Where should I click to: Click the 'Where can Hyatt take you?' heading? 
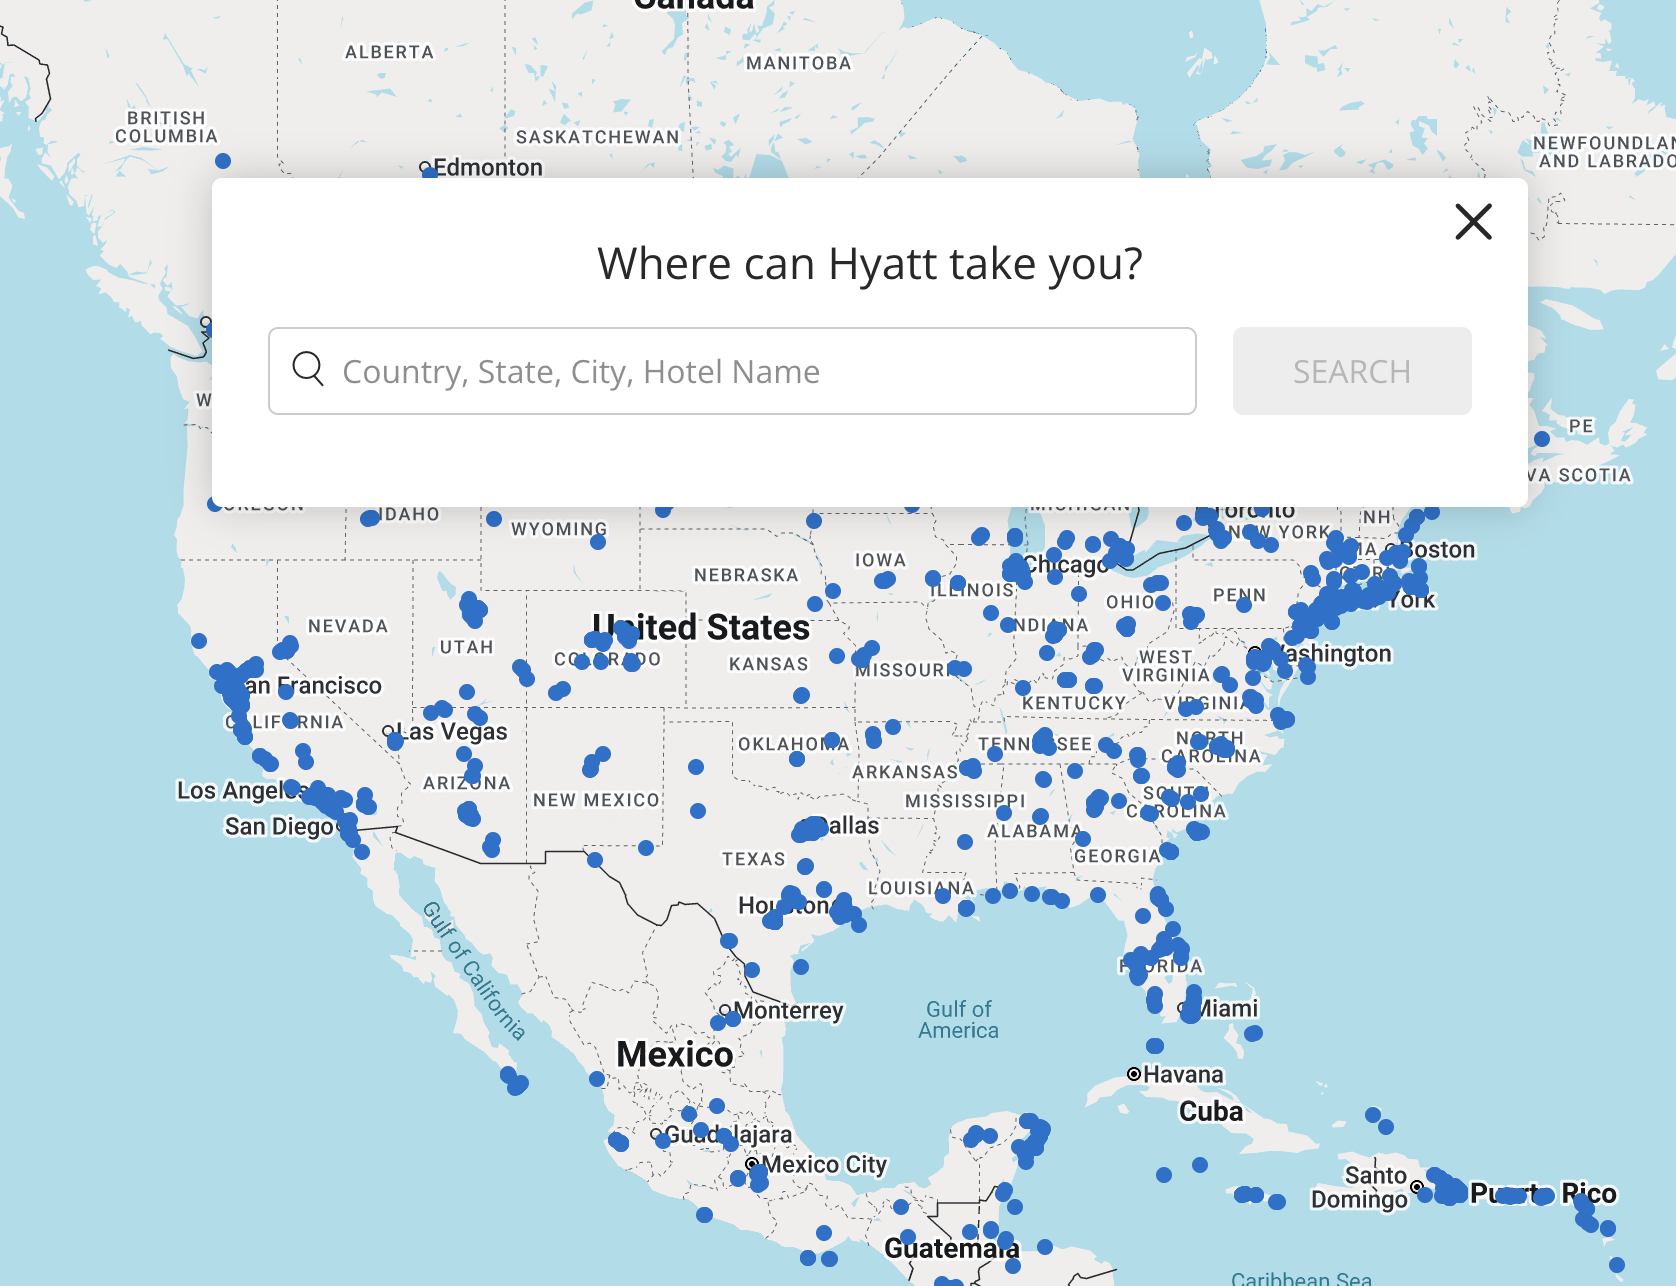coord(869,264)
